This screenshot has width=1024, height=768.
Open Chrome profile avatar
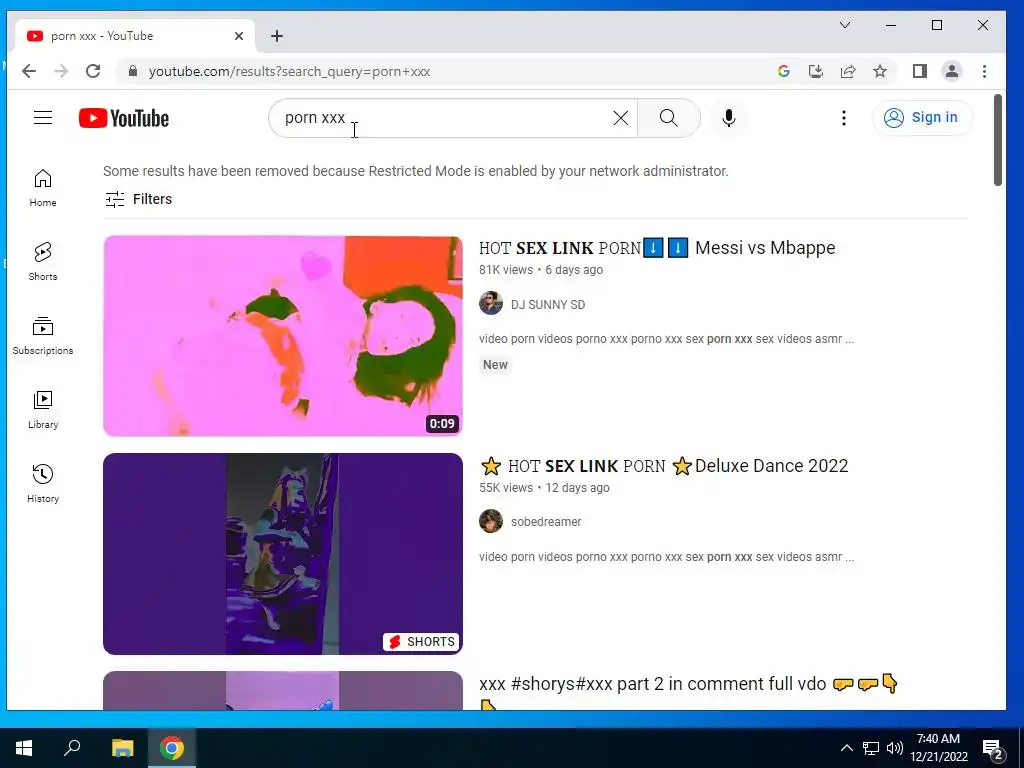952,71
